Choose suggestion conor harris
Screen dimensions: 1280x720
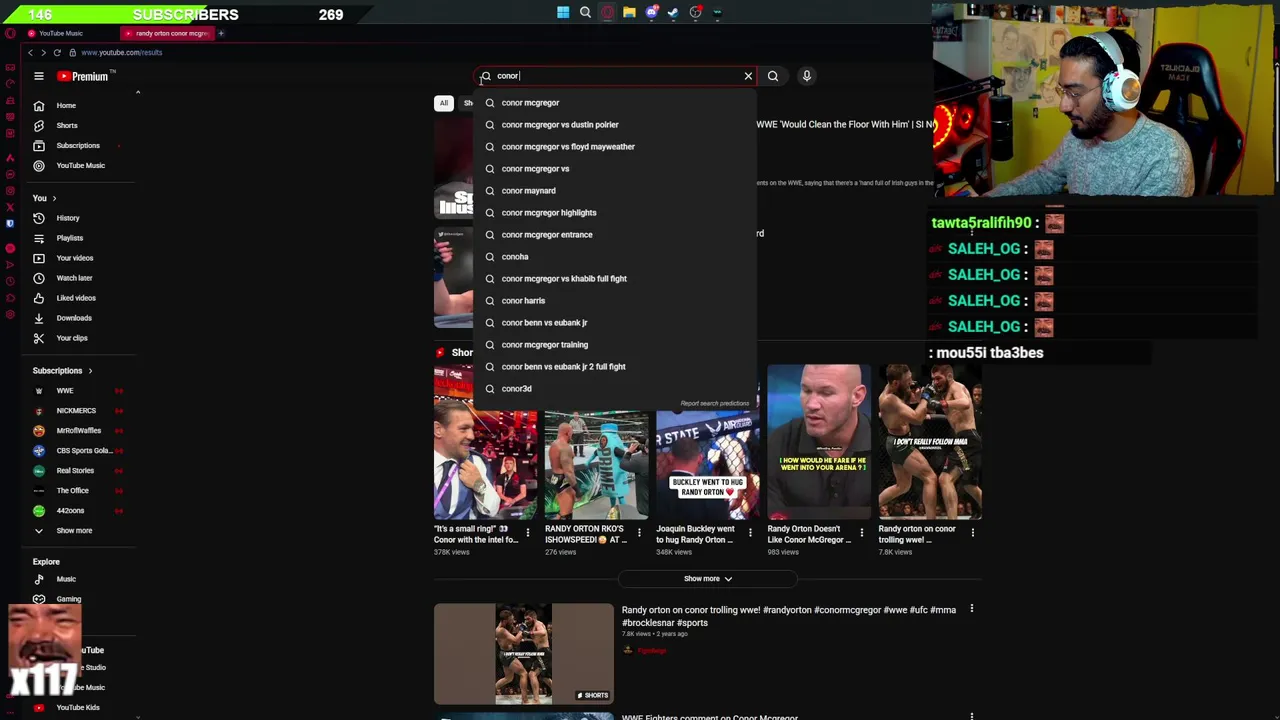[x=615, y=301]
